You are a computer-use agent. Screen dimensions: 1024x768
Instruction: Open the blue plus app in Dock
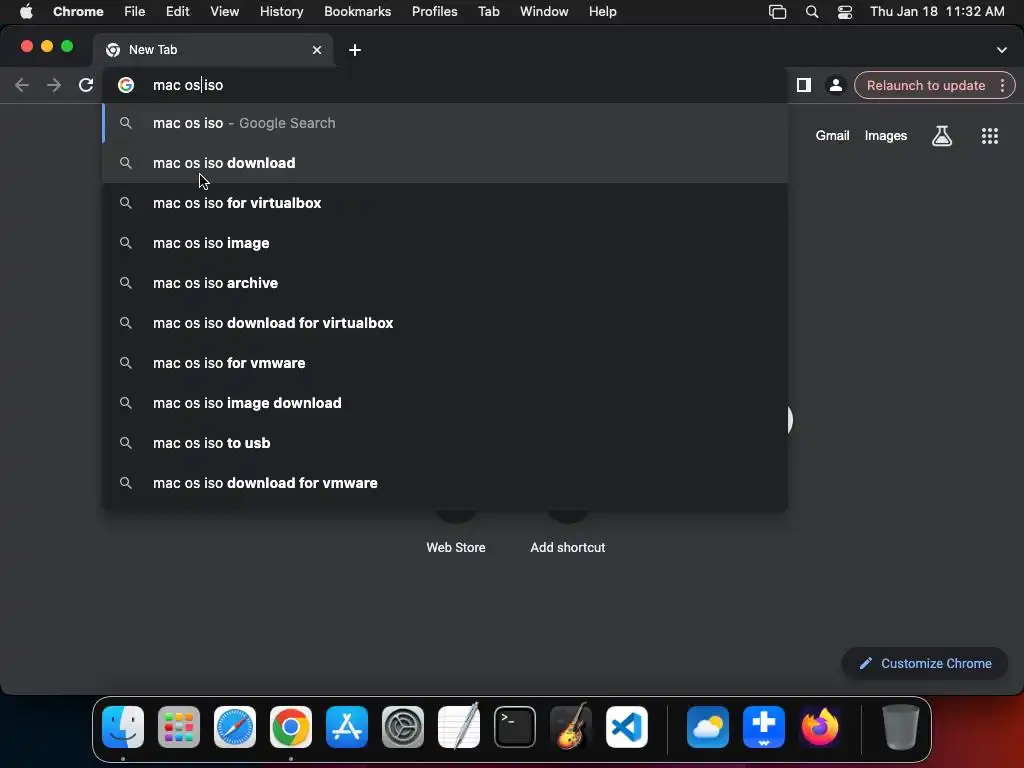tap(764, 727)
